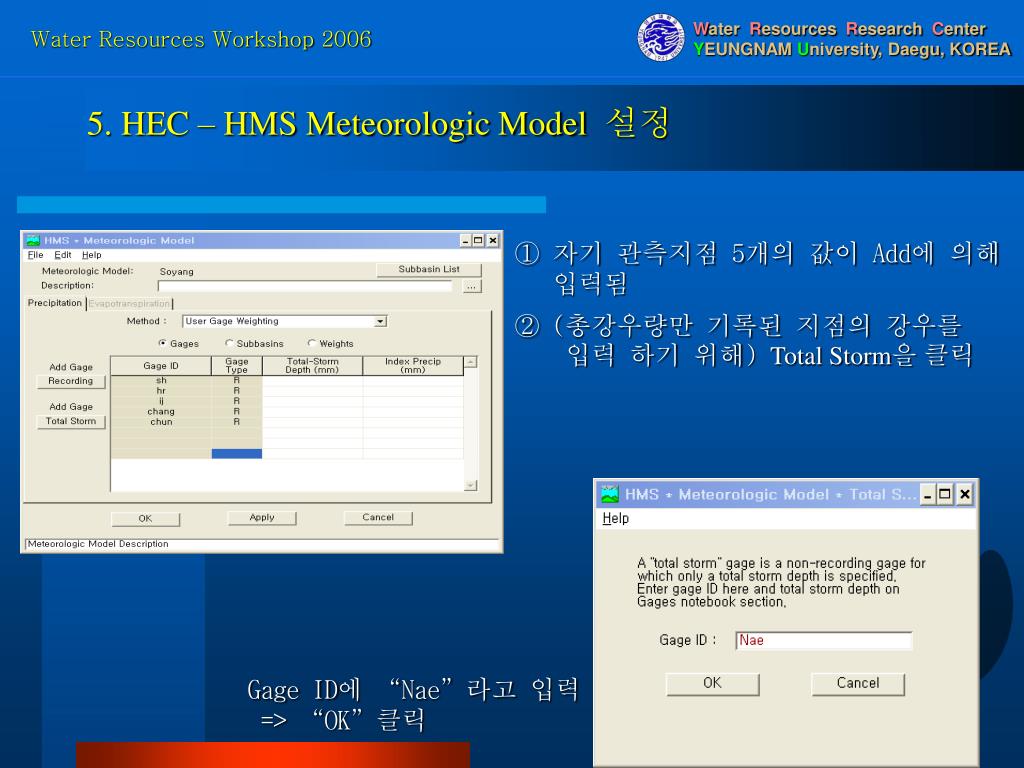This screenshot has width=1024, height=768.
Task: Click Cancel in the Total Storm dialog
Action: 857,684
